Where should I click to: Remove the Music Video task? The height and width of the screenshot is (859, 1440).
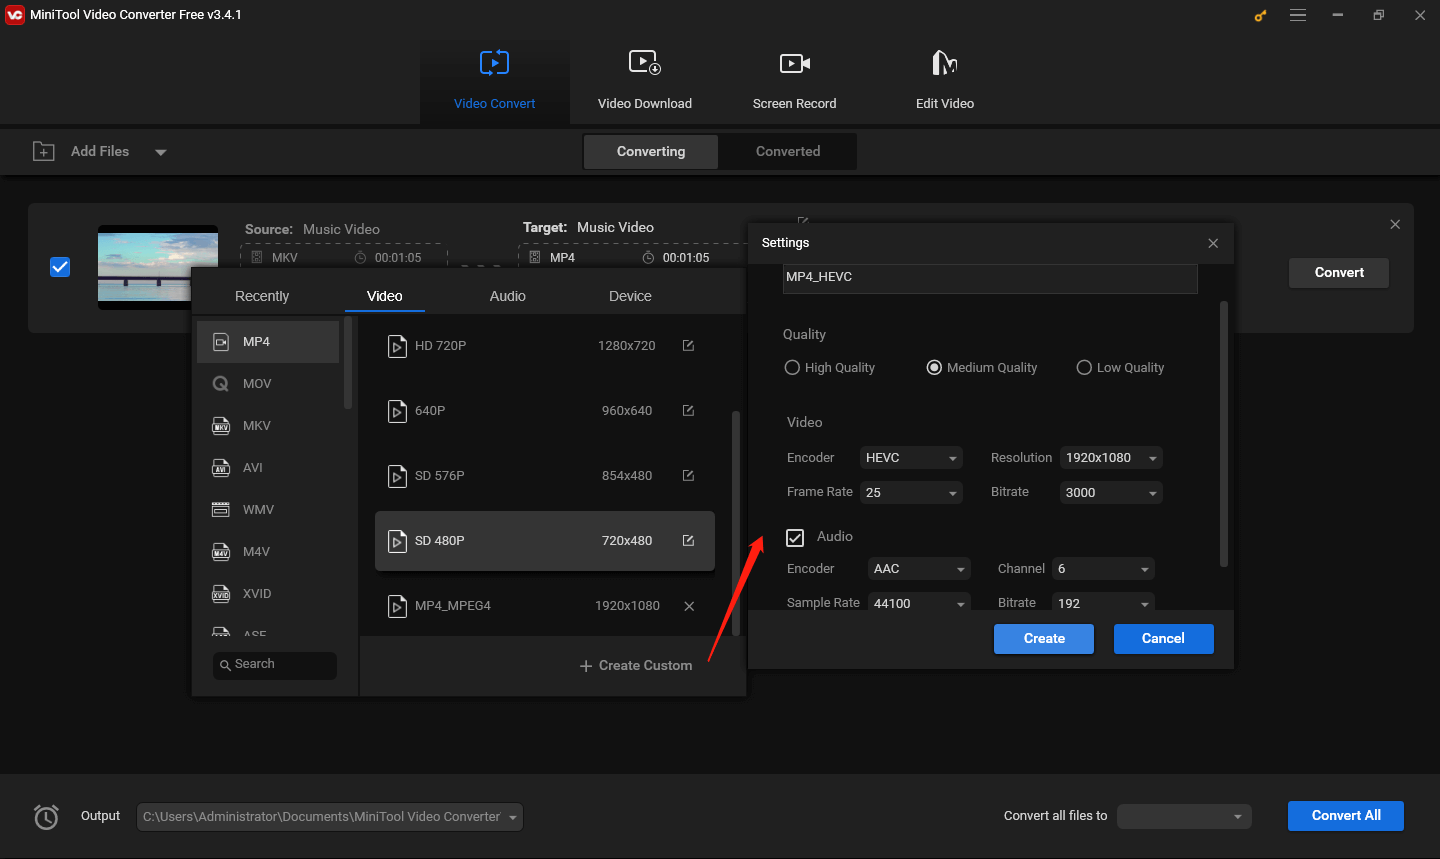[x=1395, y=224]
